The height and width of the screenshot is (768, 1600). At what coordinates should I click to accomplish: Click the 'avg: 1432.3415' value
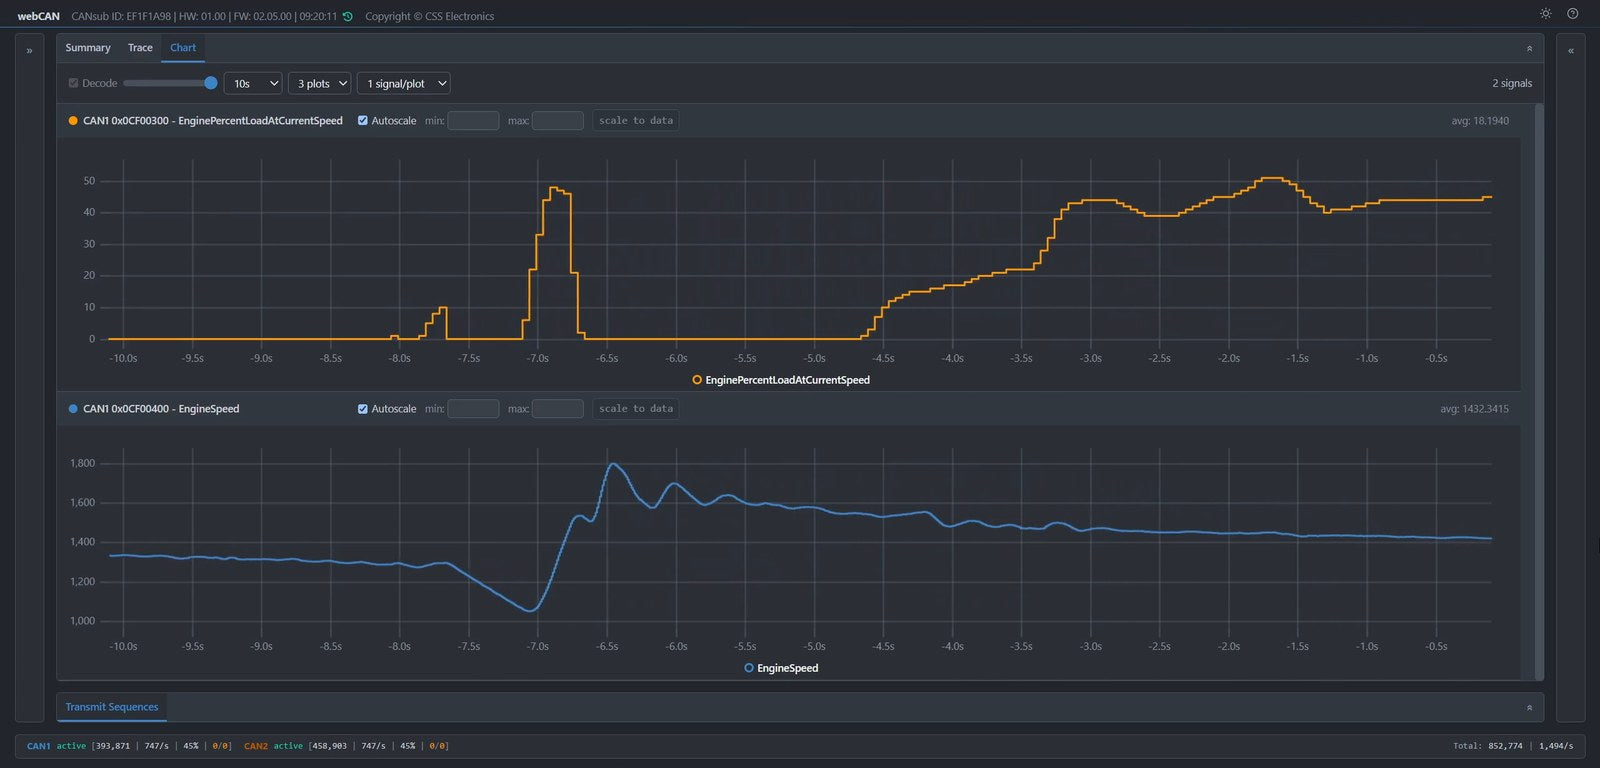pos(1475,409)
